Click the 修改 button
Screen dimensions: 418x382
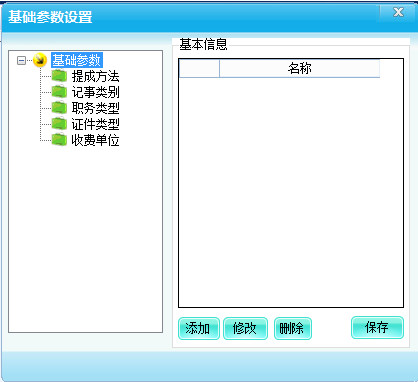point(245,329)
